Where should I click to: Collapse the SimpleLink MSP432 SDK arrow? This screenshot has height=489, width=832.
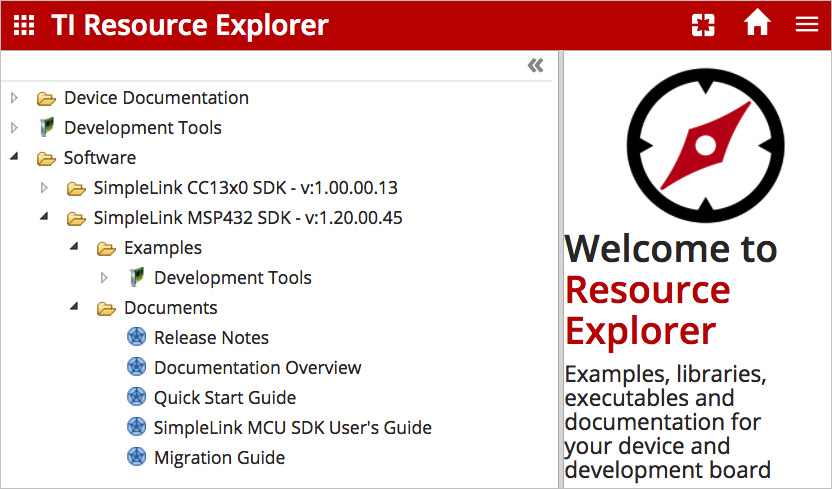pyautogui.click(x=44, y=217)
